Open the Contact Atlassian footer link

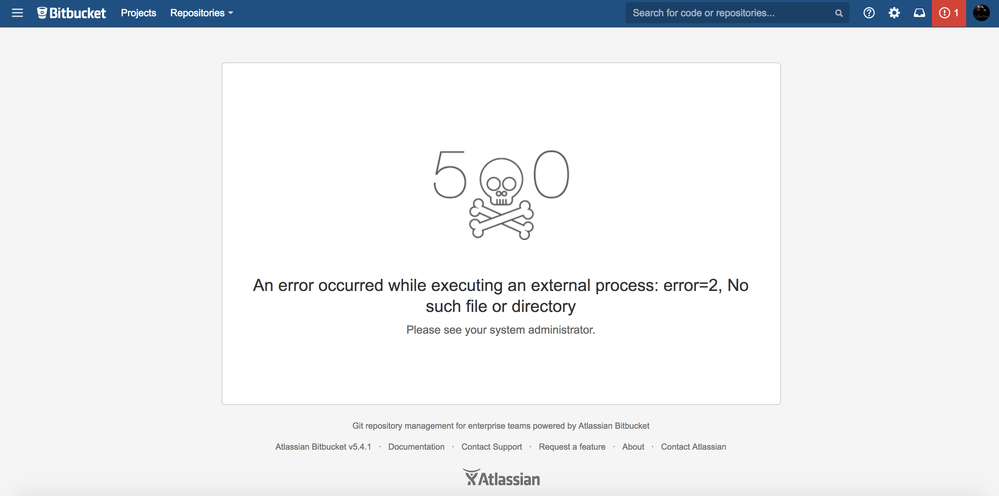(x=693, y=447)
